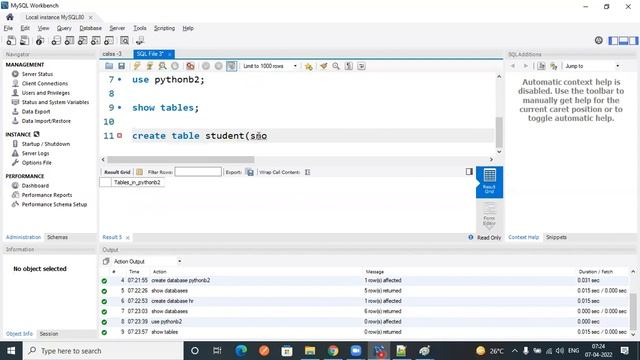Image resolution: width=640 pixels, height=360 pixels.
Task: Click the reconnect to DBMS toolbar icon
Action: (140, 40)
